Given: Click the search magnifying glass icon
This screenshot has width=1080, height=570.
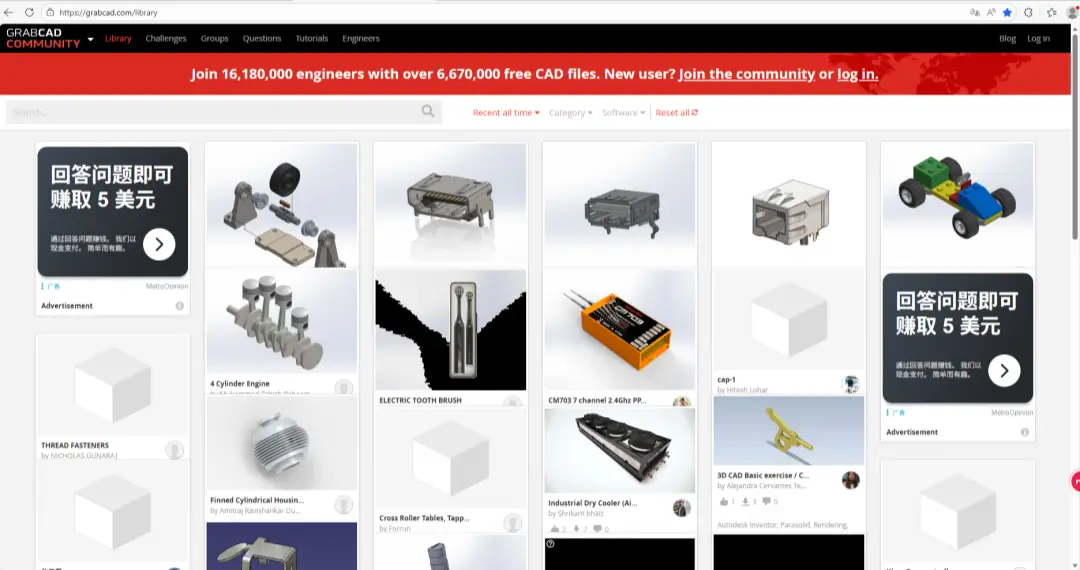Looking at the screenshot, I should coord(428,112).
